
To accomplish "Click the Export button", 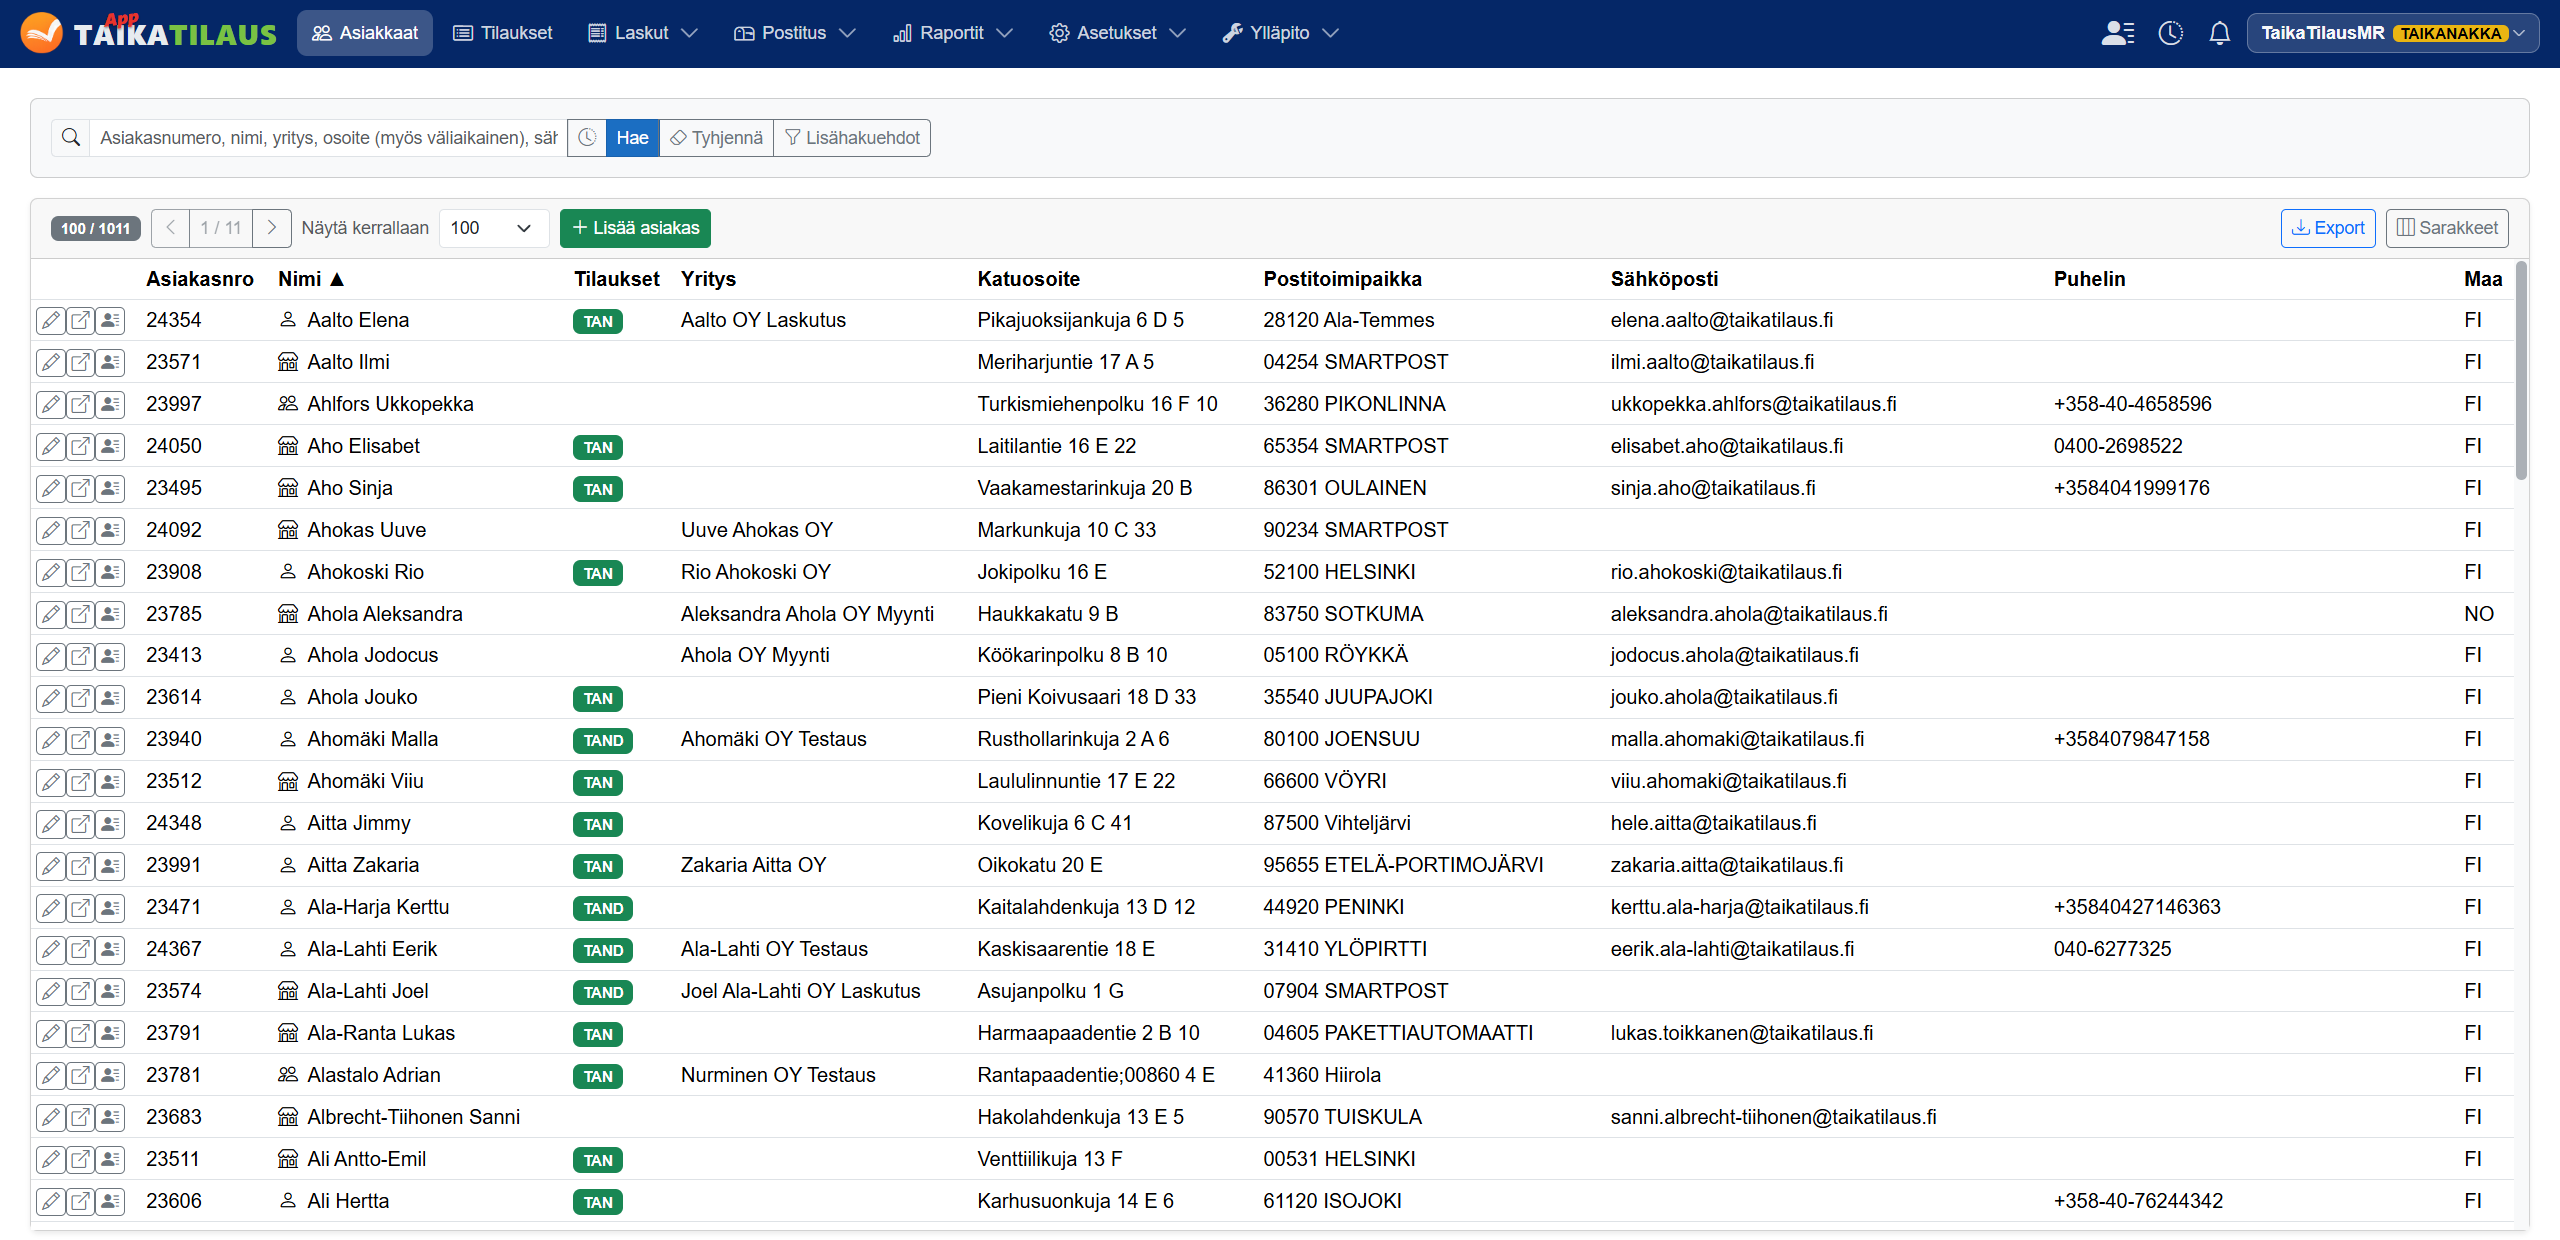I will pyautogui.click(x=2328, y=228).
